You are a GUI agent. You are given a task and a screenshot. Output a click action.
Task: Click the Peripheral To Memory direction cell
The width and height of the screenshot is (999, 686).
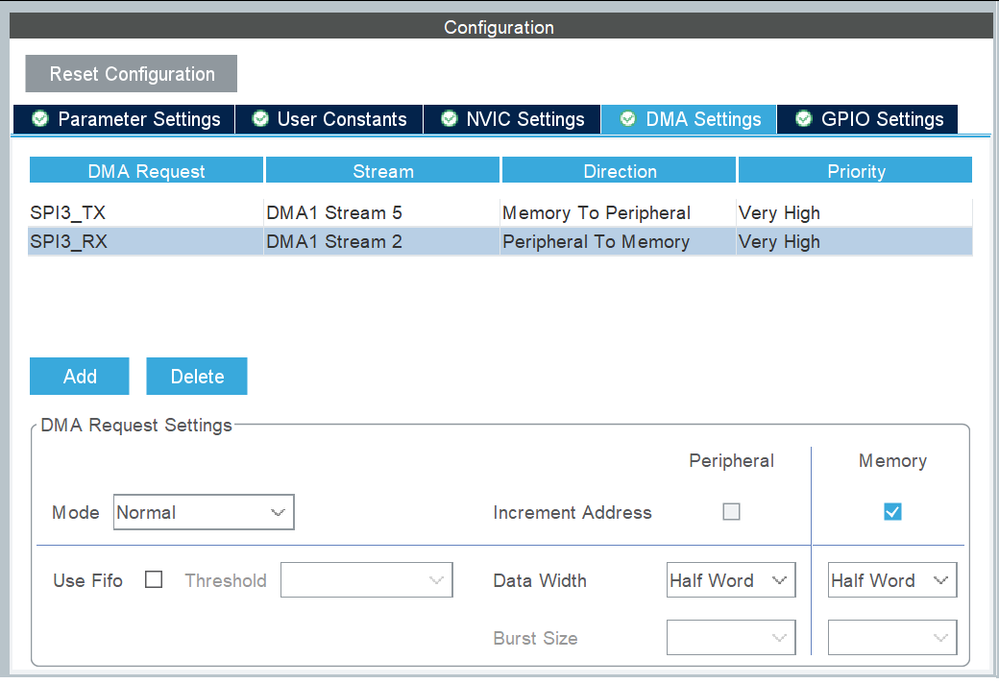618,241
